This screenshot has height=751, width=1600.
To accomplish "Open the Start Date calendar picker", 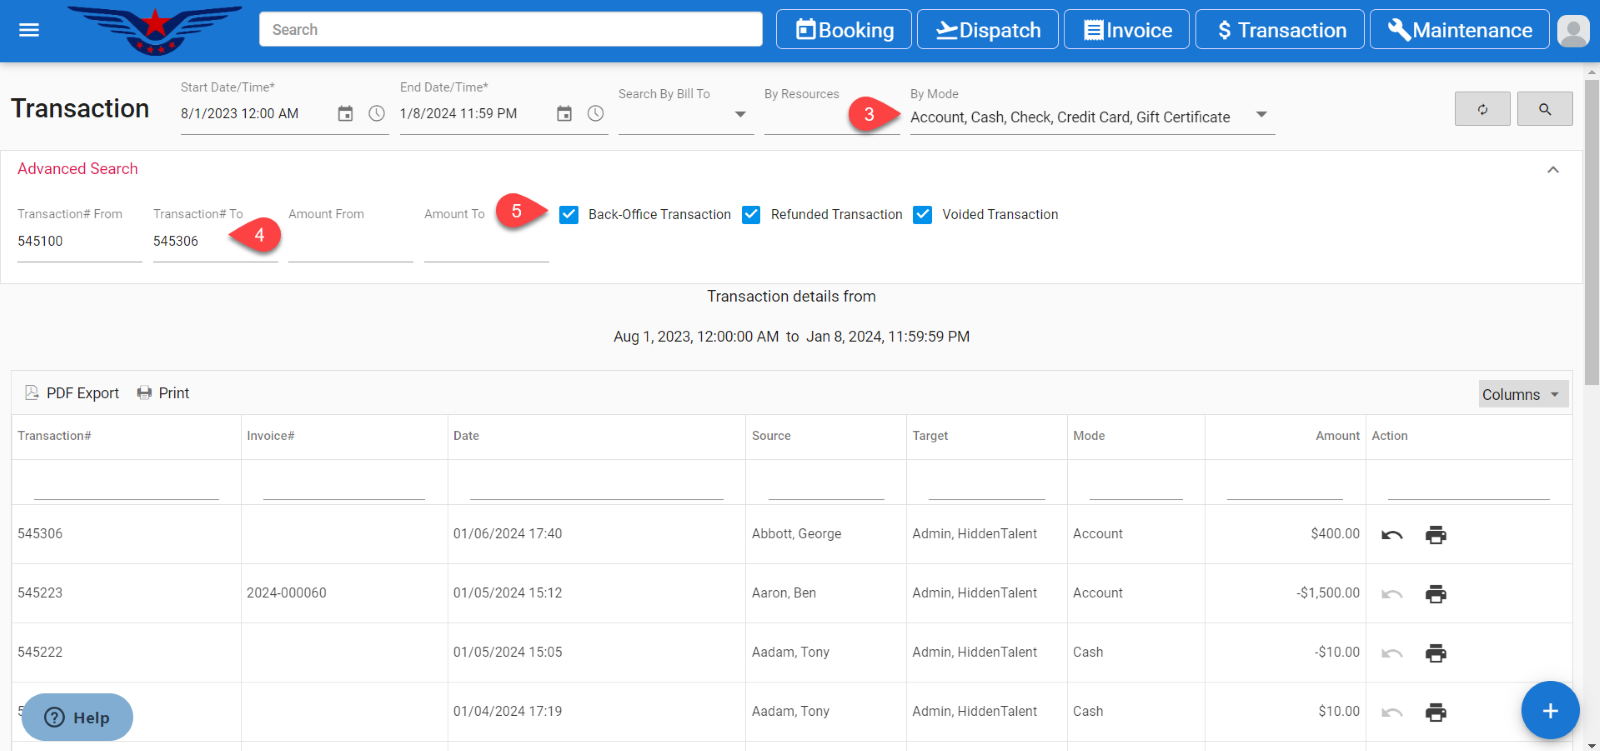I will pos(345,114).
